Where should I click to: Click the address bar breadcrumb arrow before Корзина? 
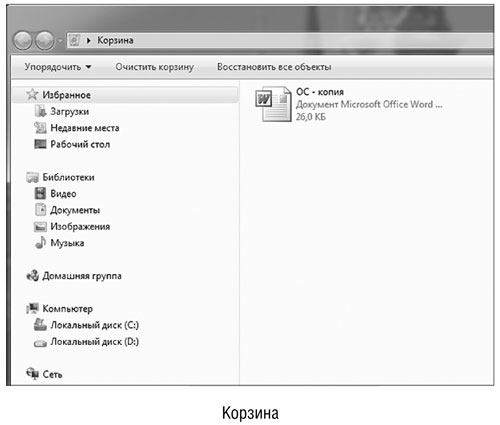pyautogui.click(x=88, y=41)
